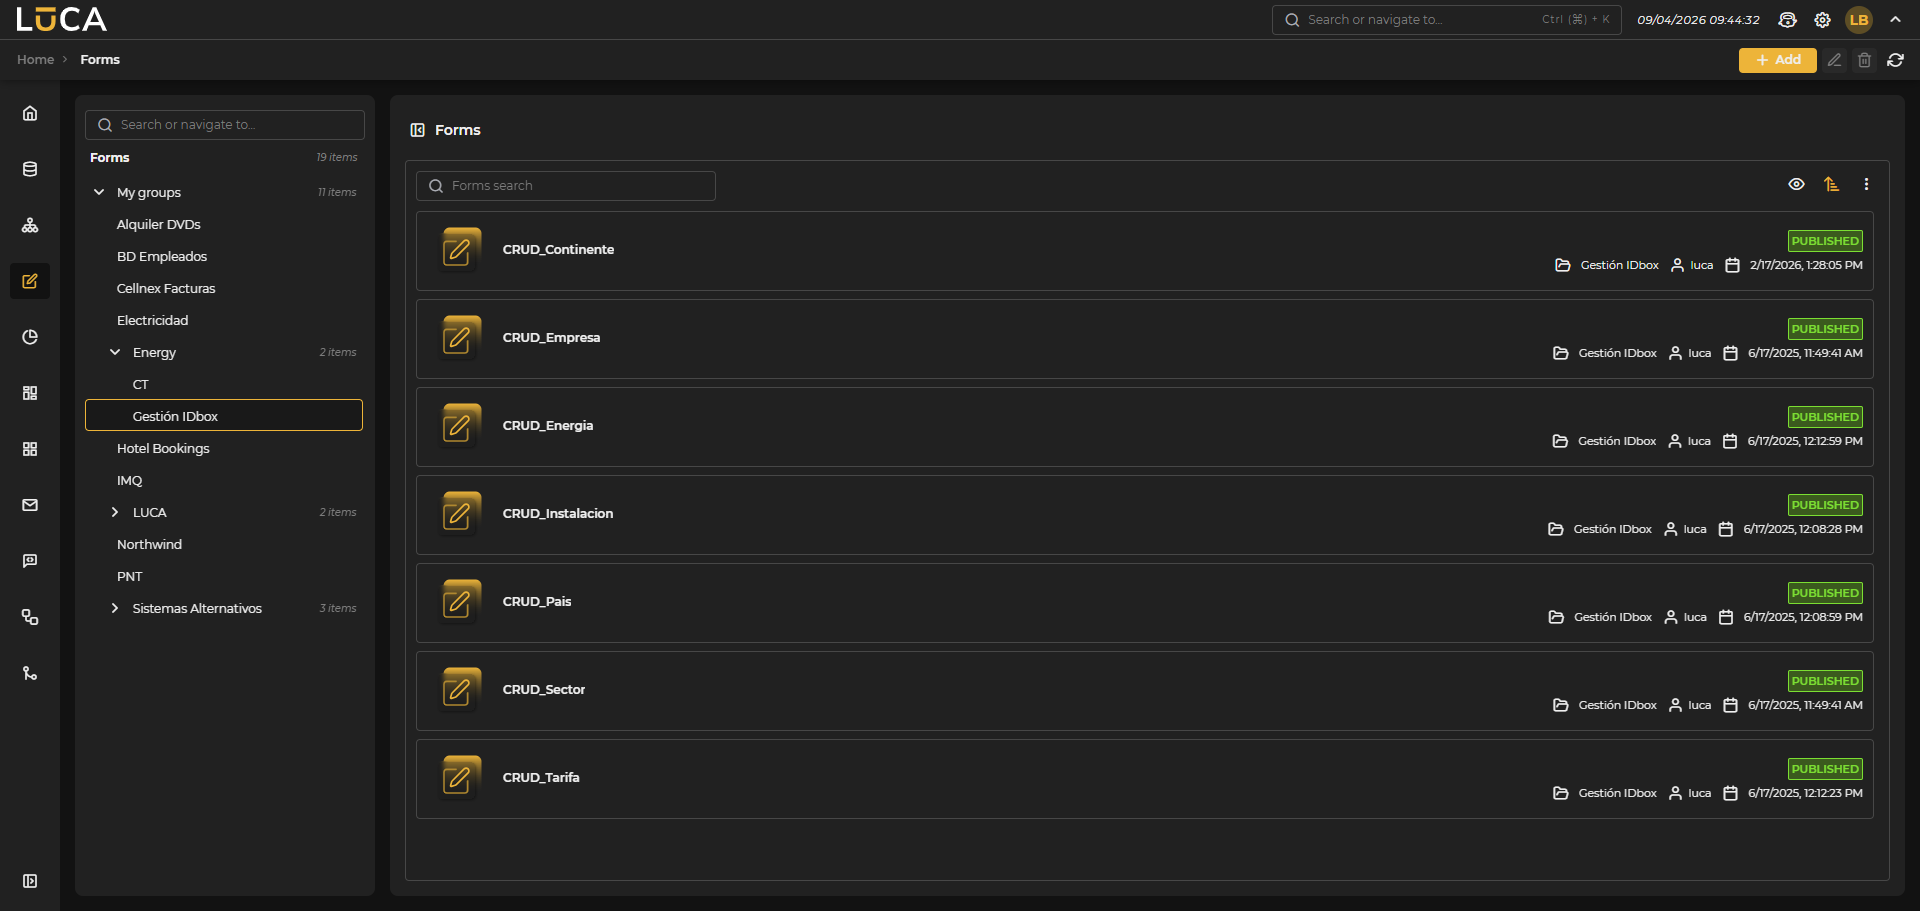This screenshot has width=1920, height=911.
Task: Click the pencil edit icon beside Add
Action: (x=1834, y=60)
